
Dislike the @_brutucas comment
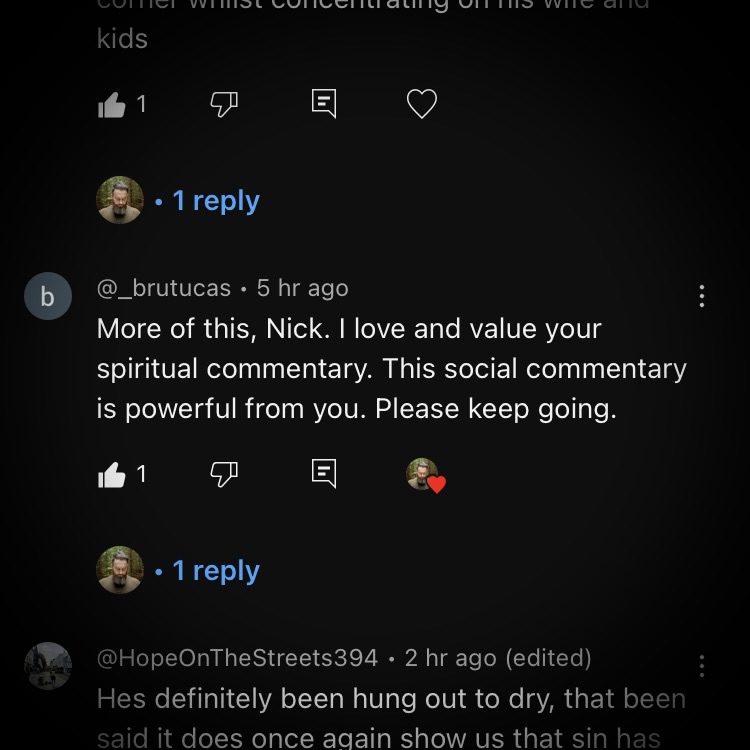point(224,475)
